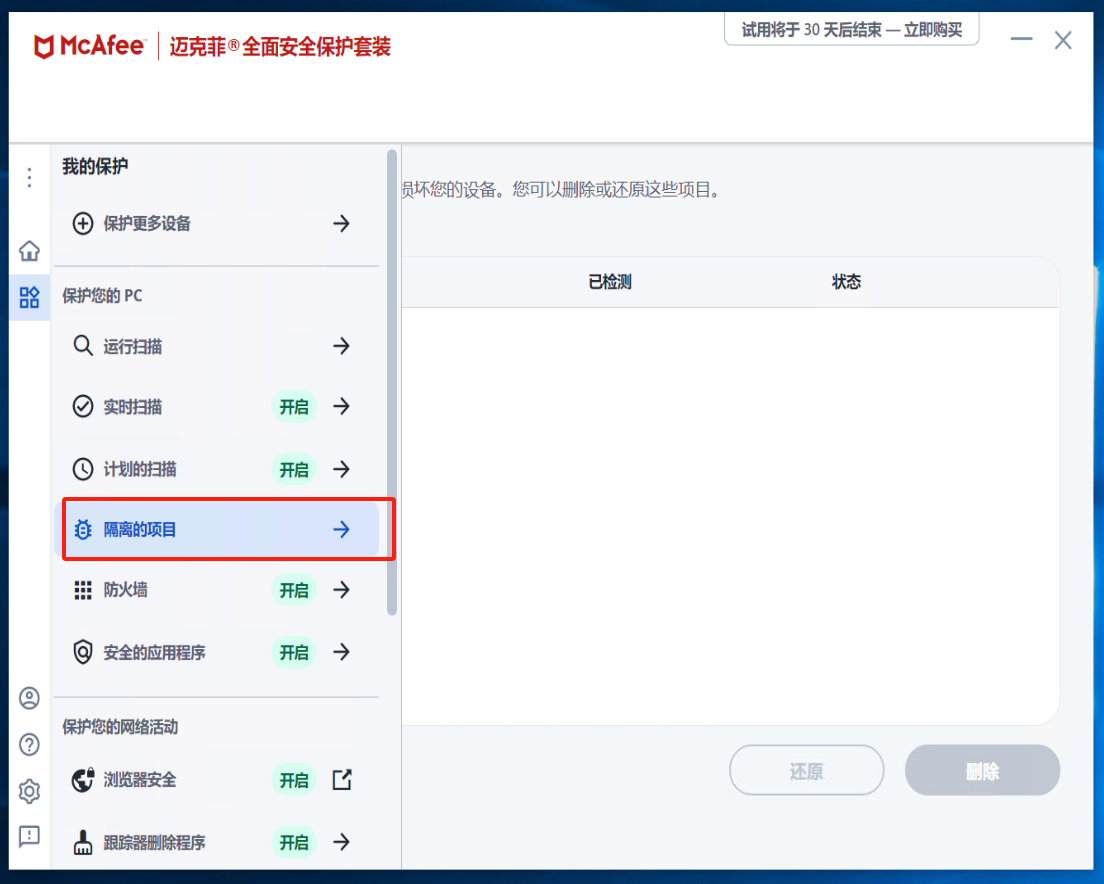Screen dimensions: 1104x884
Task: Open 安全的应用程序 menu entry
Action: pos(216,652)
